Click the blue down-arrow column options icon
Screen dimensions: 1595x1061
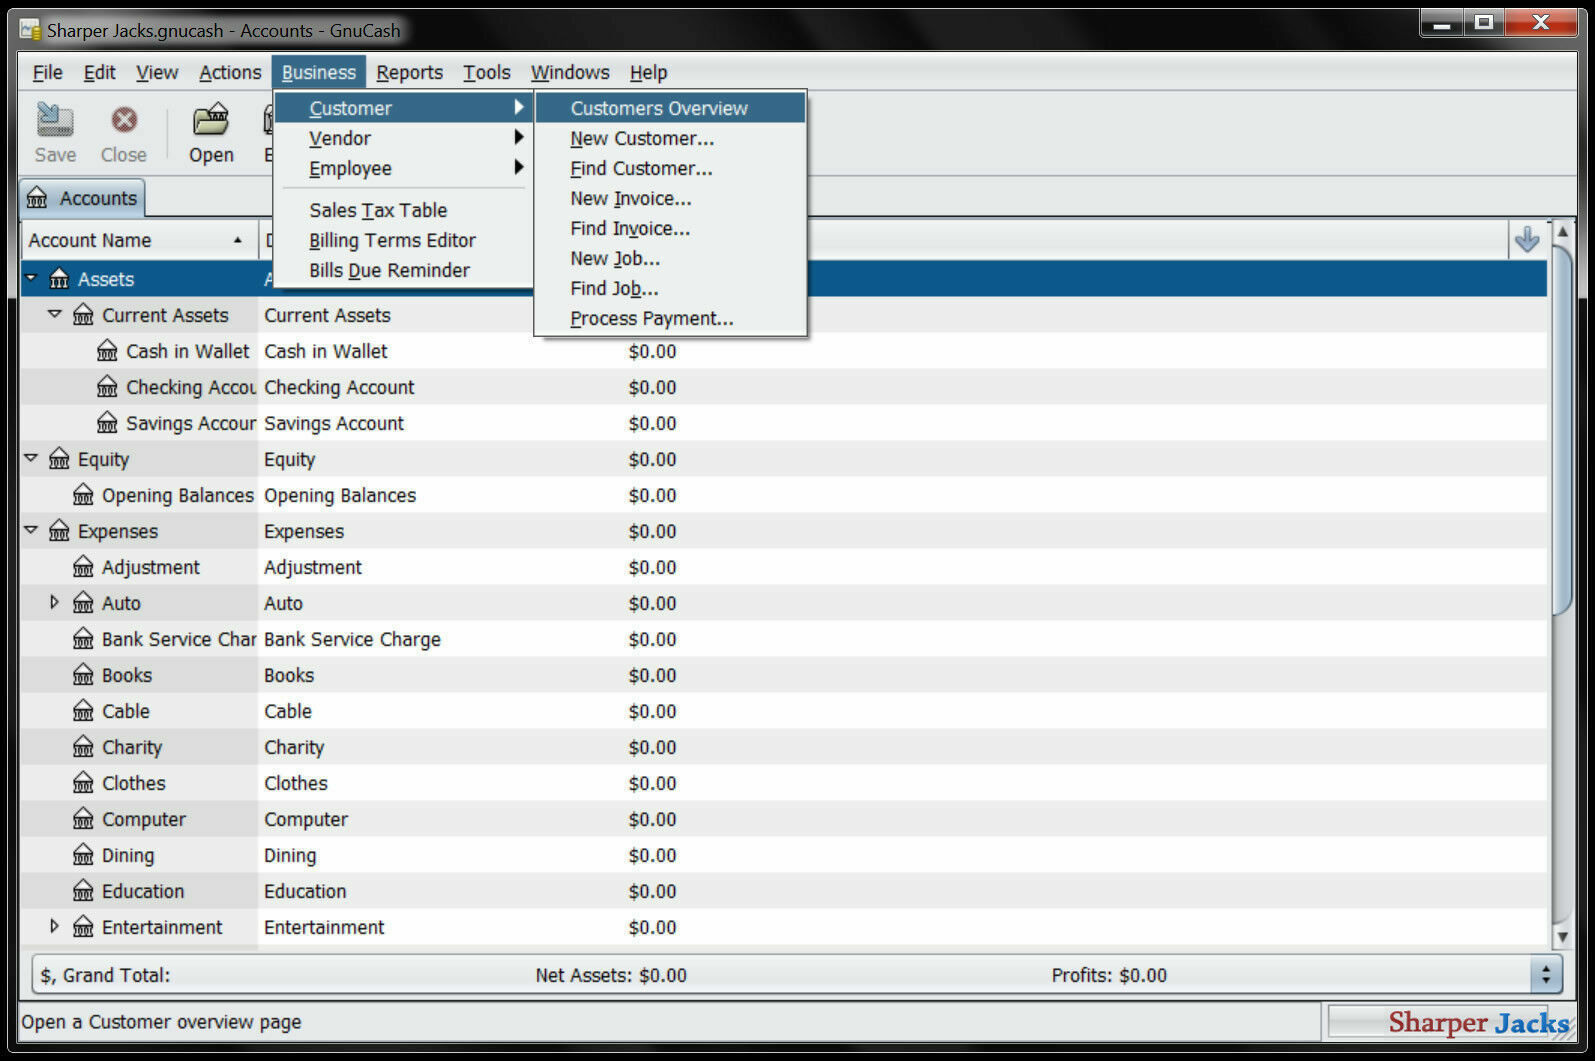(x=1526, y=240)
